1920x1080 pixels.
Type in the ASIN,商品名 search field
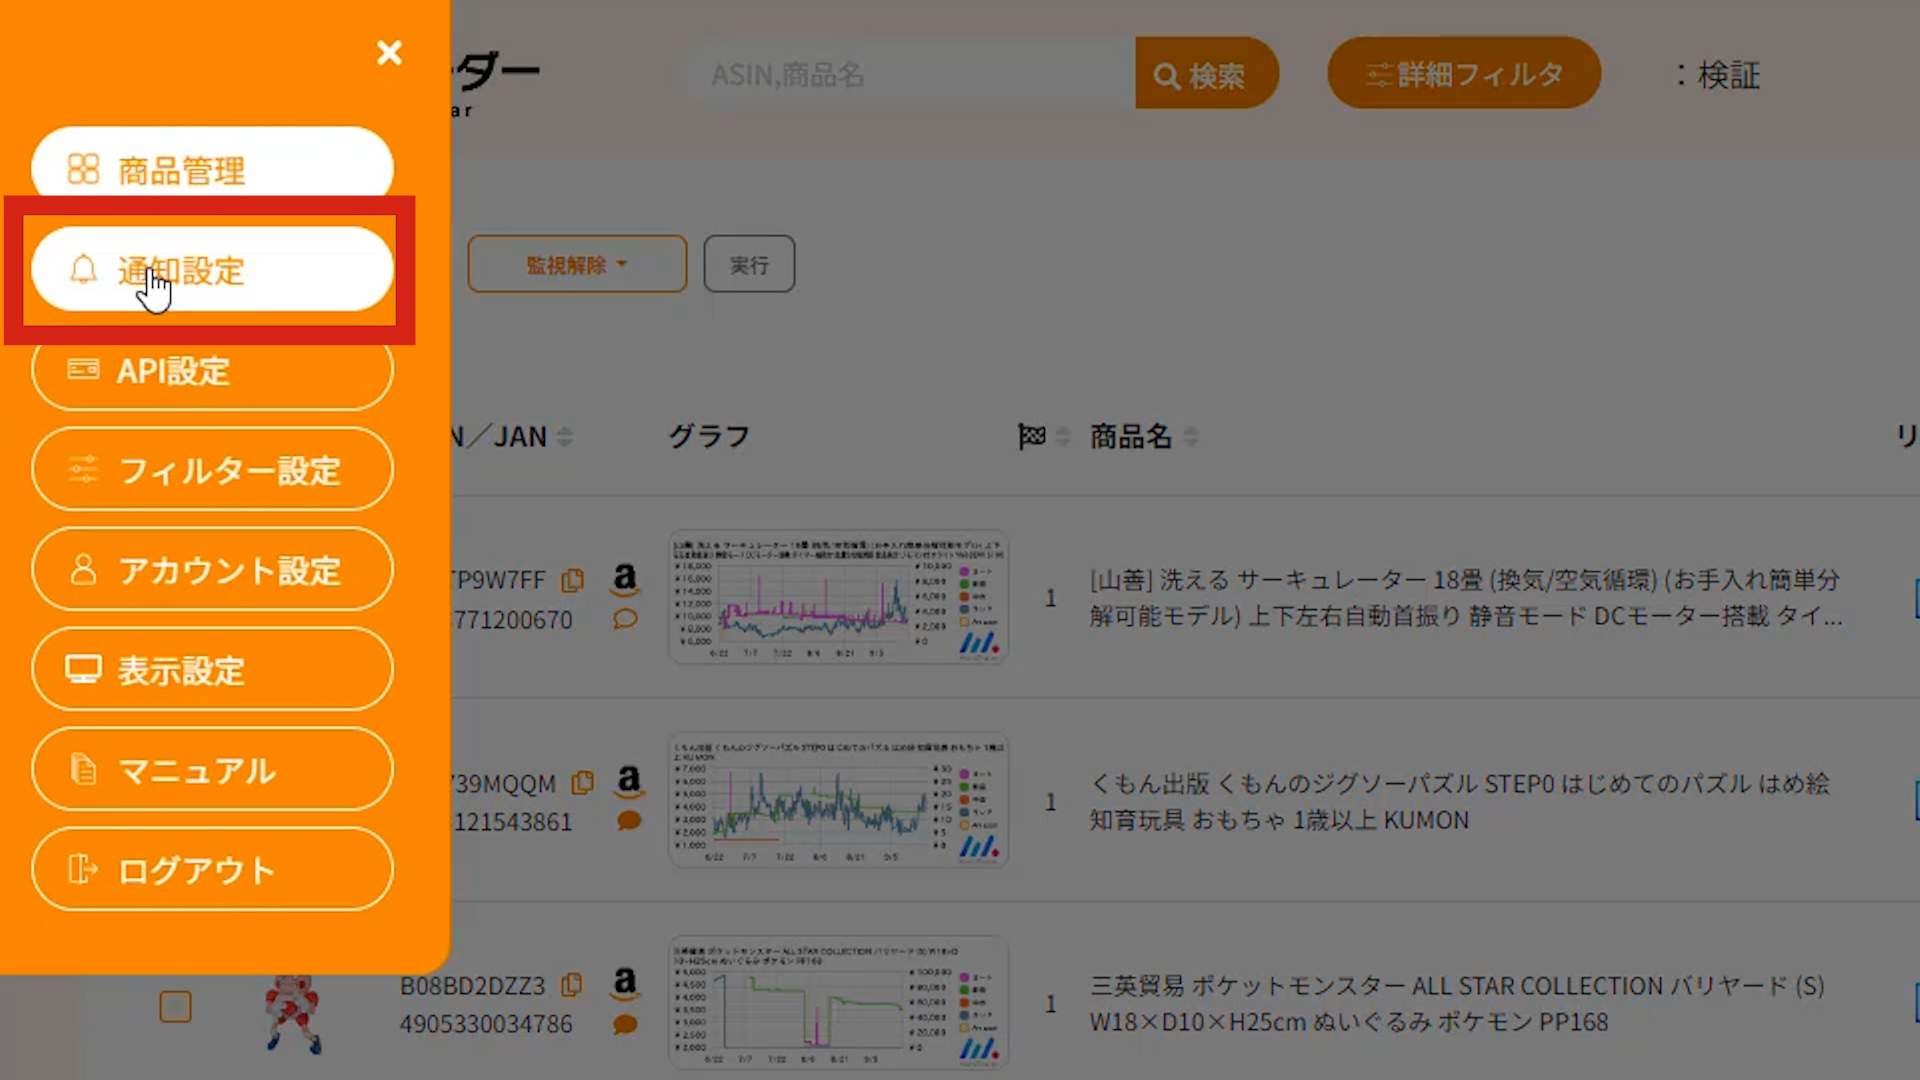point(905,74)
